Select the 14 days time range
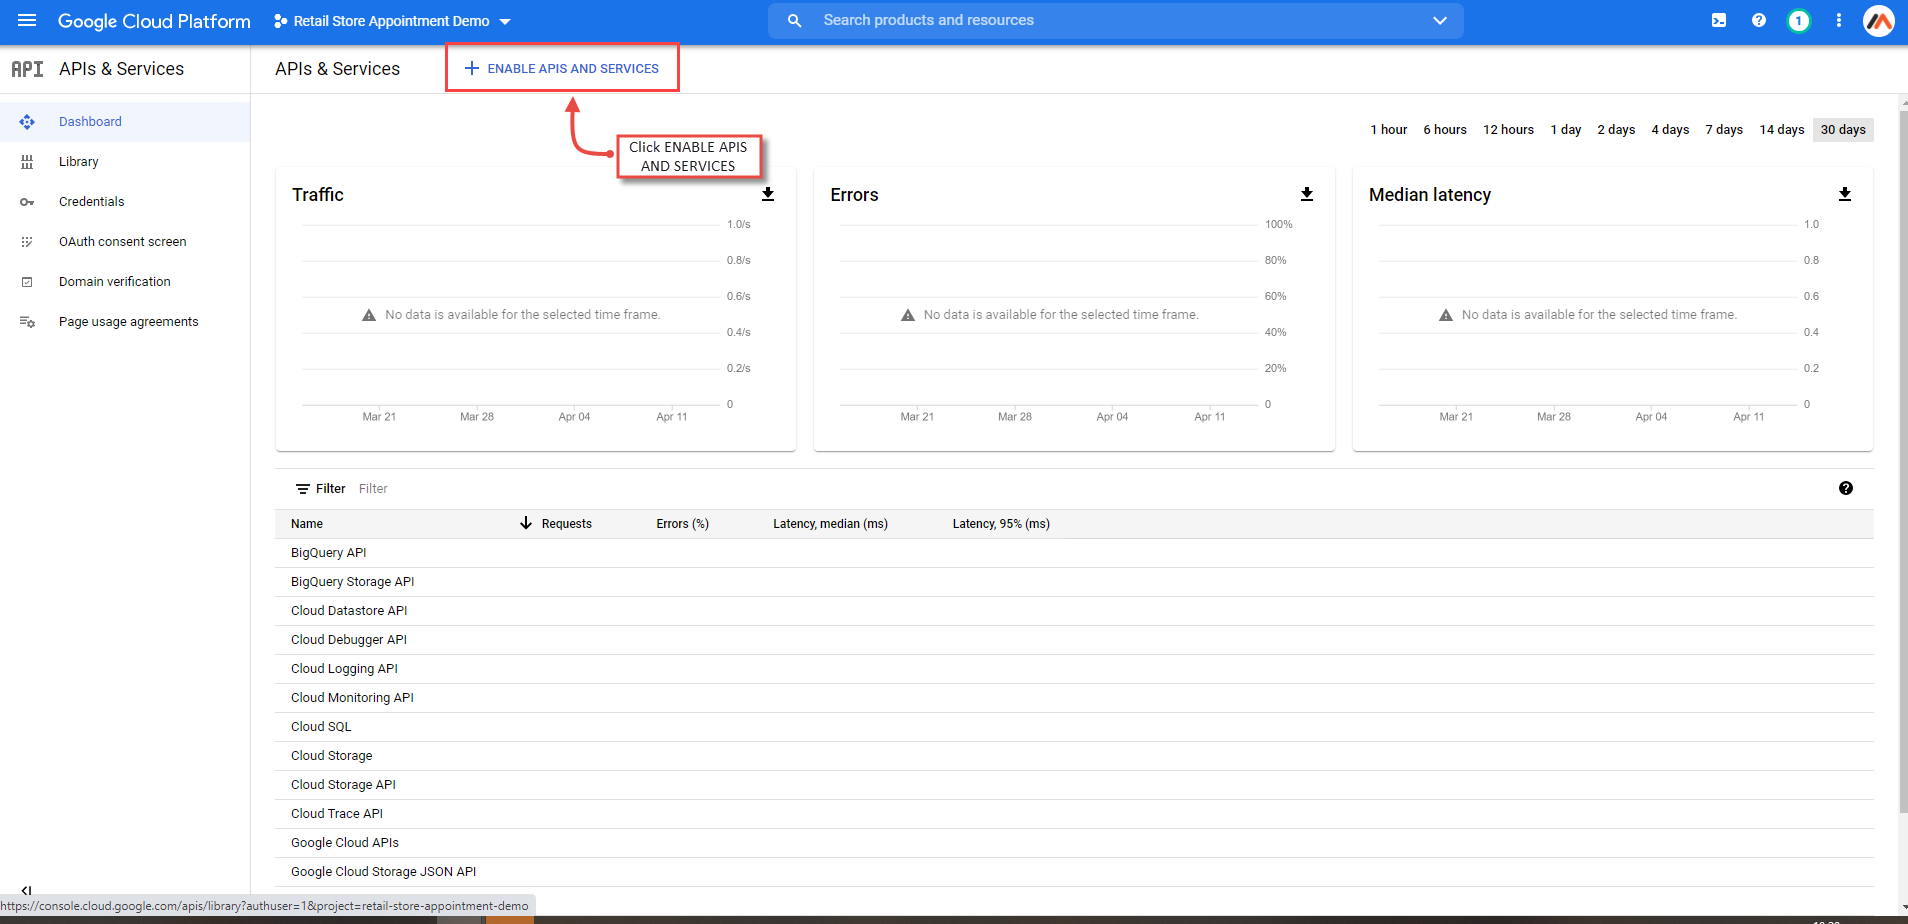The image size is (1908, 924). (1782, 130)
